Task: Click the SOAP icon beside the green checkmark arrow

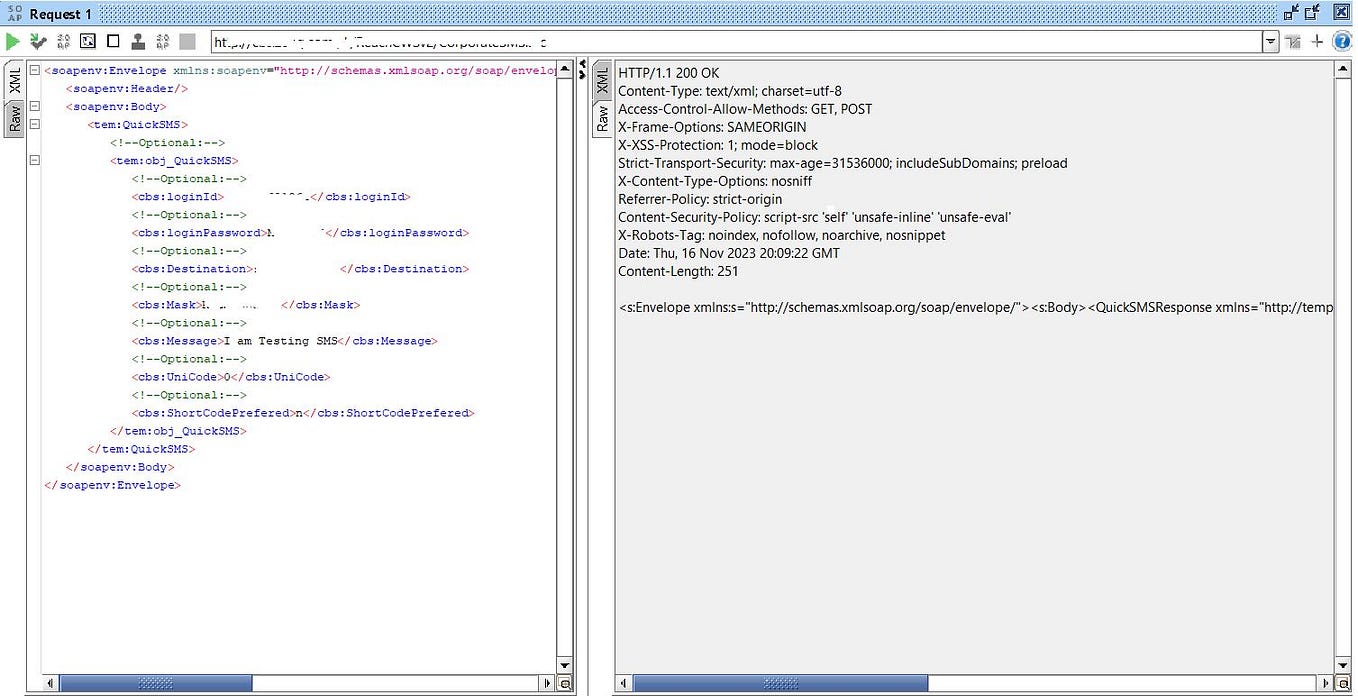Action: (x=64, y=41)
